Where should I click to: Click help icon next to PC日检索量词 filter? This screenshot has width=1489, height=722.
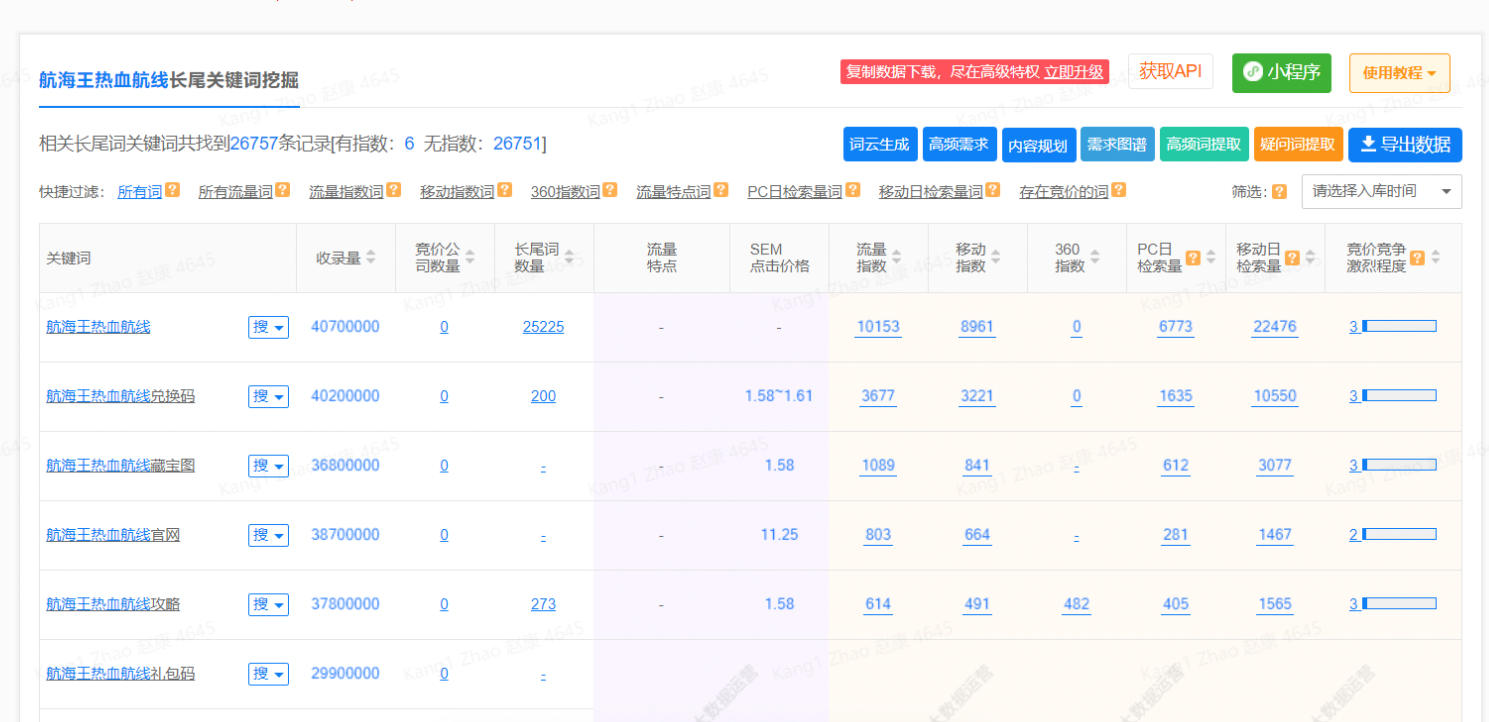tap(852, 189)
